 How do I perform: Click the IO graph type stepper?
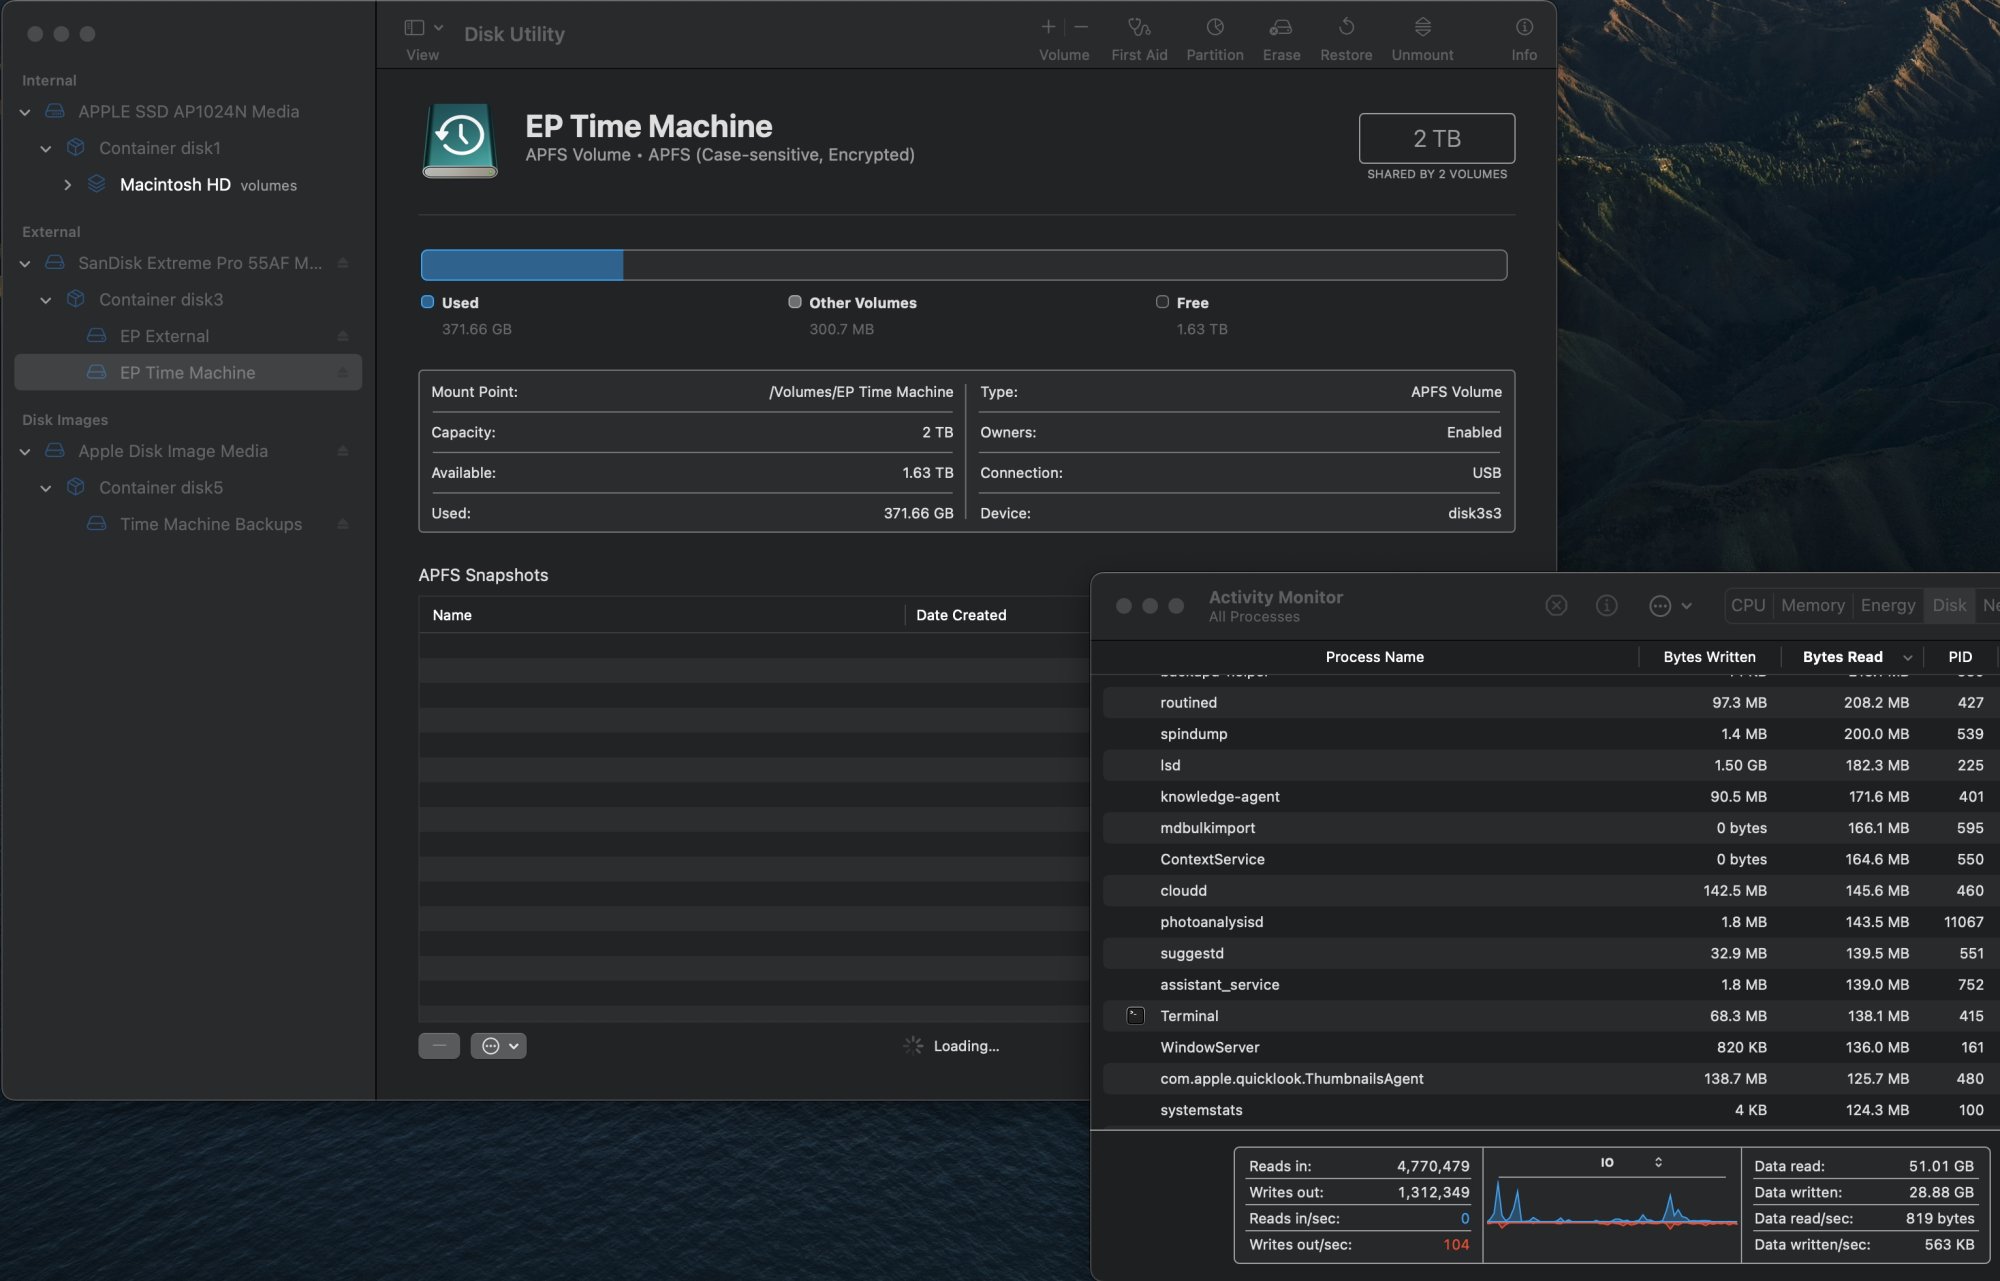1658,1162
